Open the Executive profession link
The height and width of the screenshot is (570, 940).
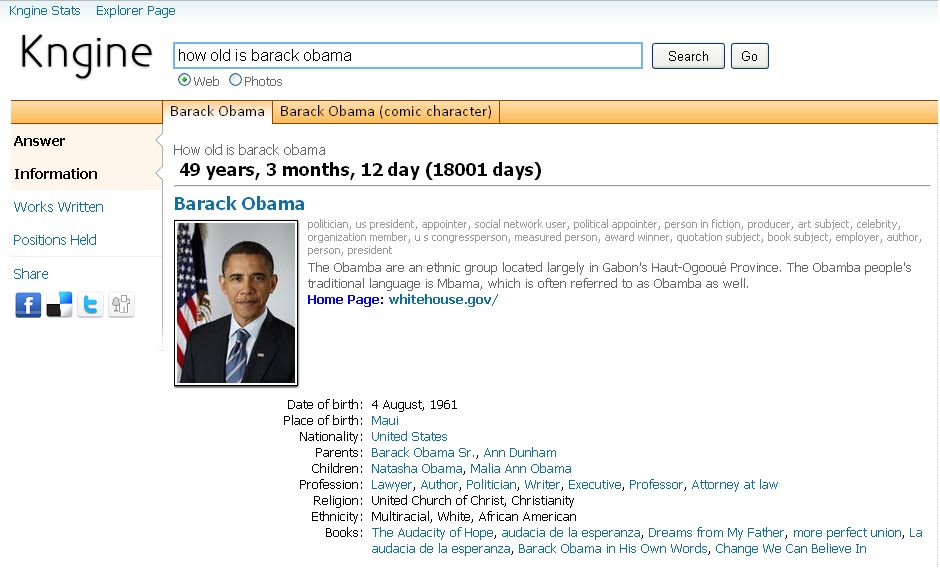click(595, 485)
